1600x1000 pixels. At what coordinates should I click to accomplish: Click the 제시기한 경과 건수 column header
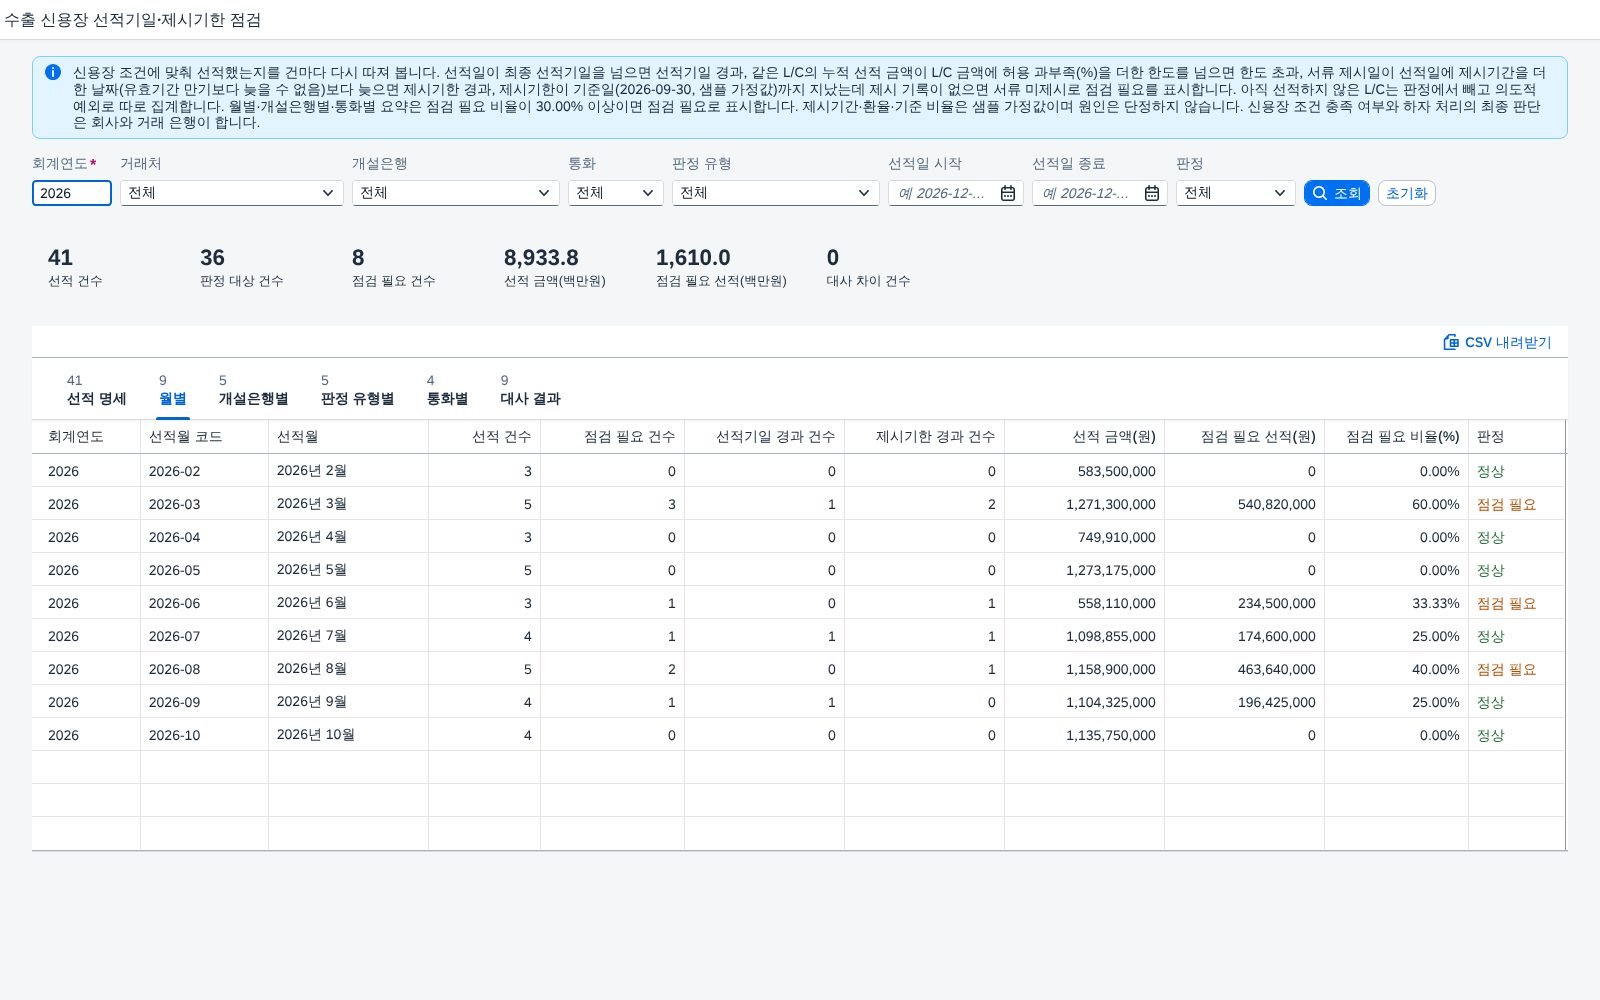coord(924,437)
